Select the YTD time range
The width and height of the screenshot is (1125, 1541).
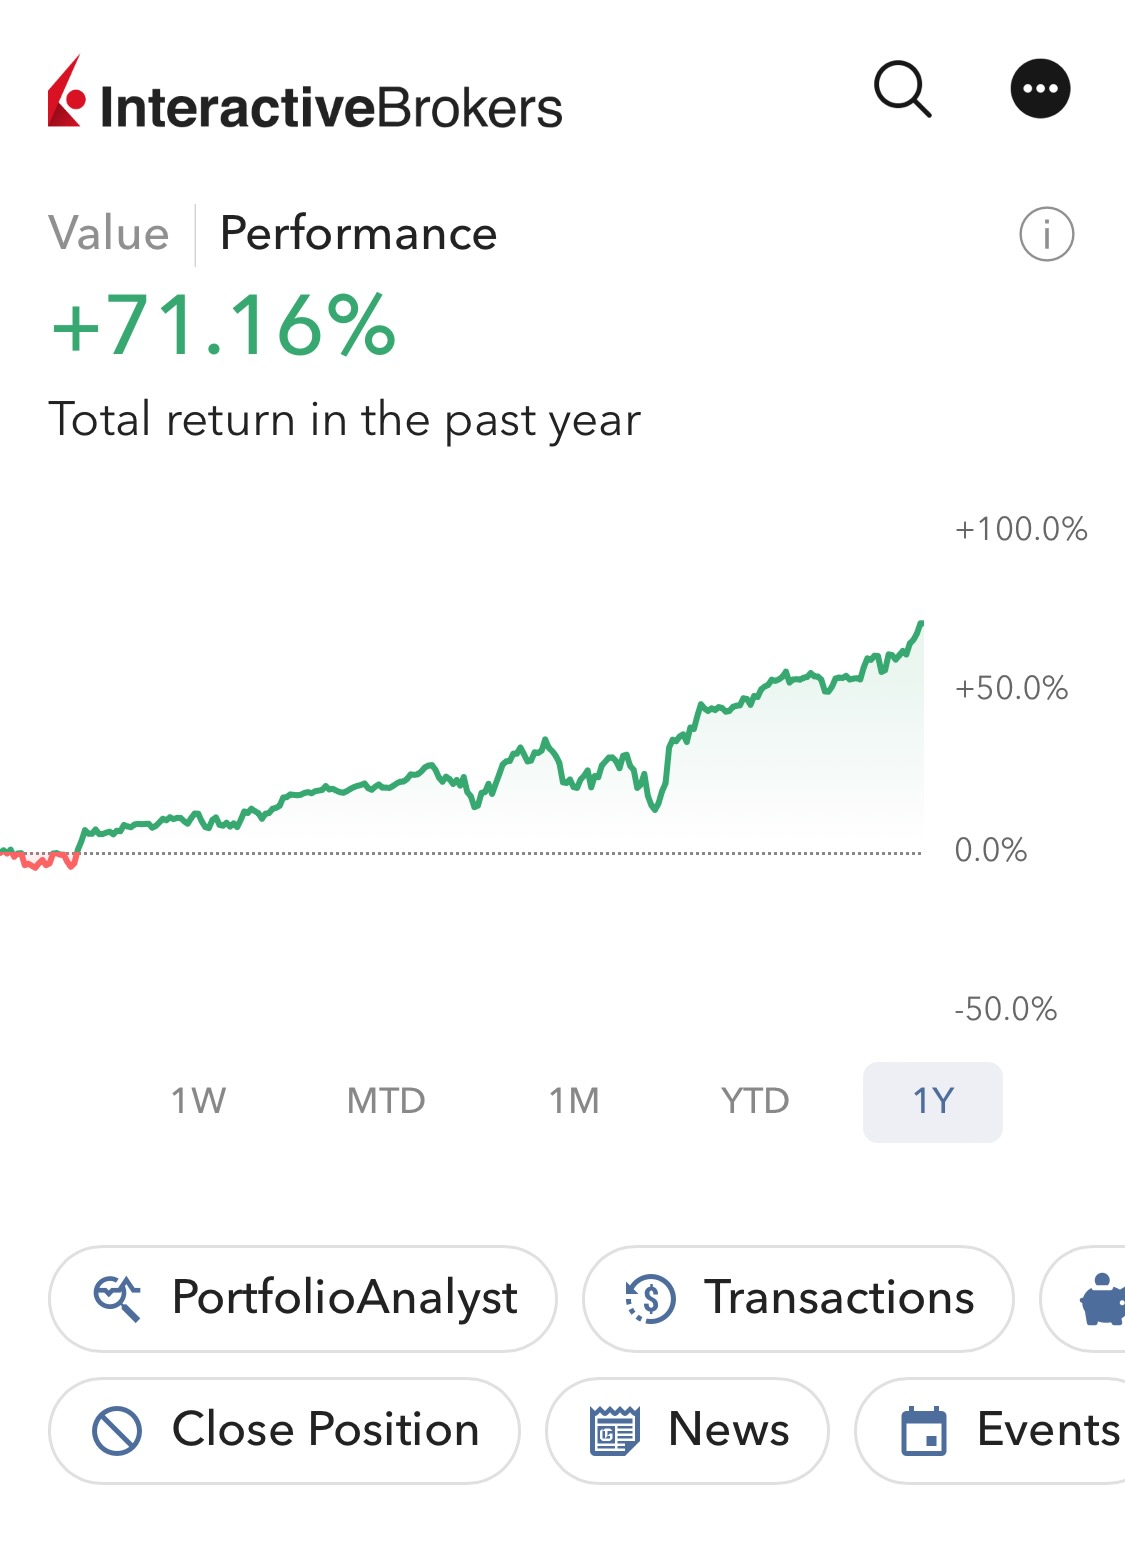tap(755, 1101)
